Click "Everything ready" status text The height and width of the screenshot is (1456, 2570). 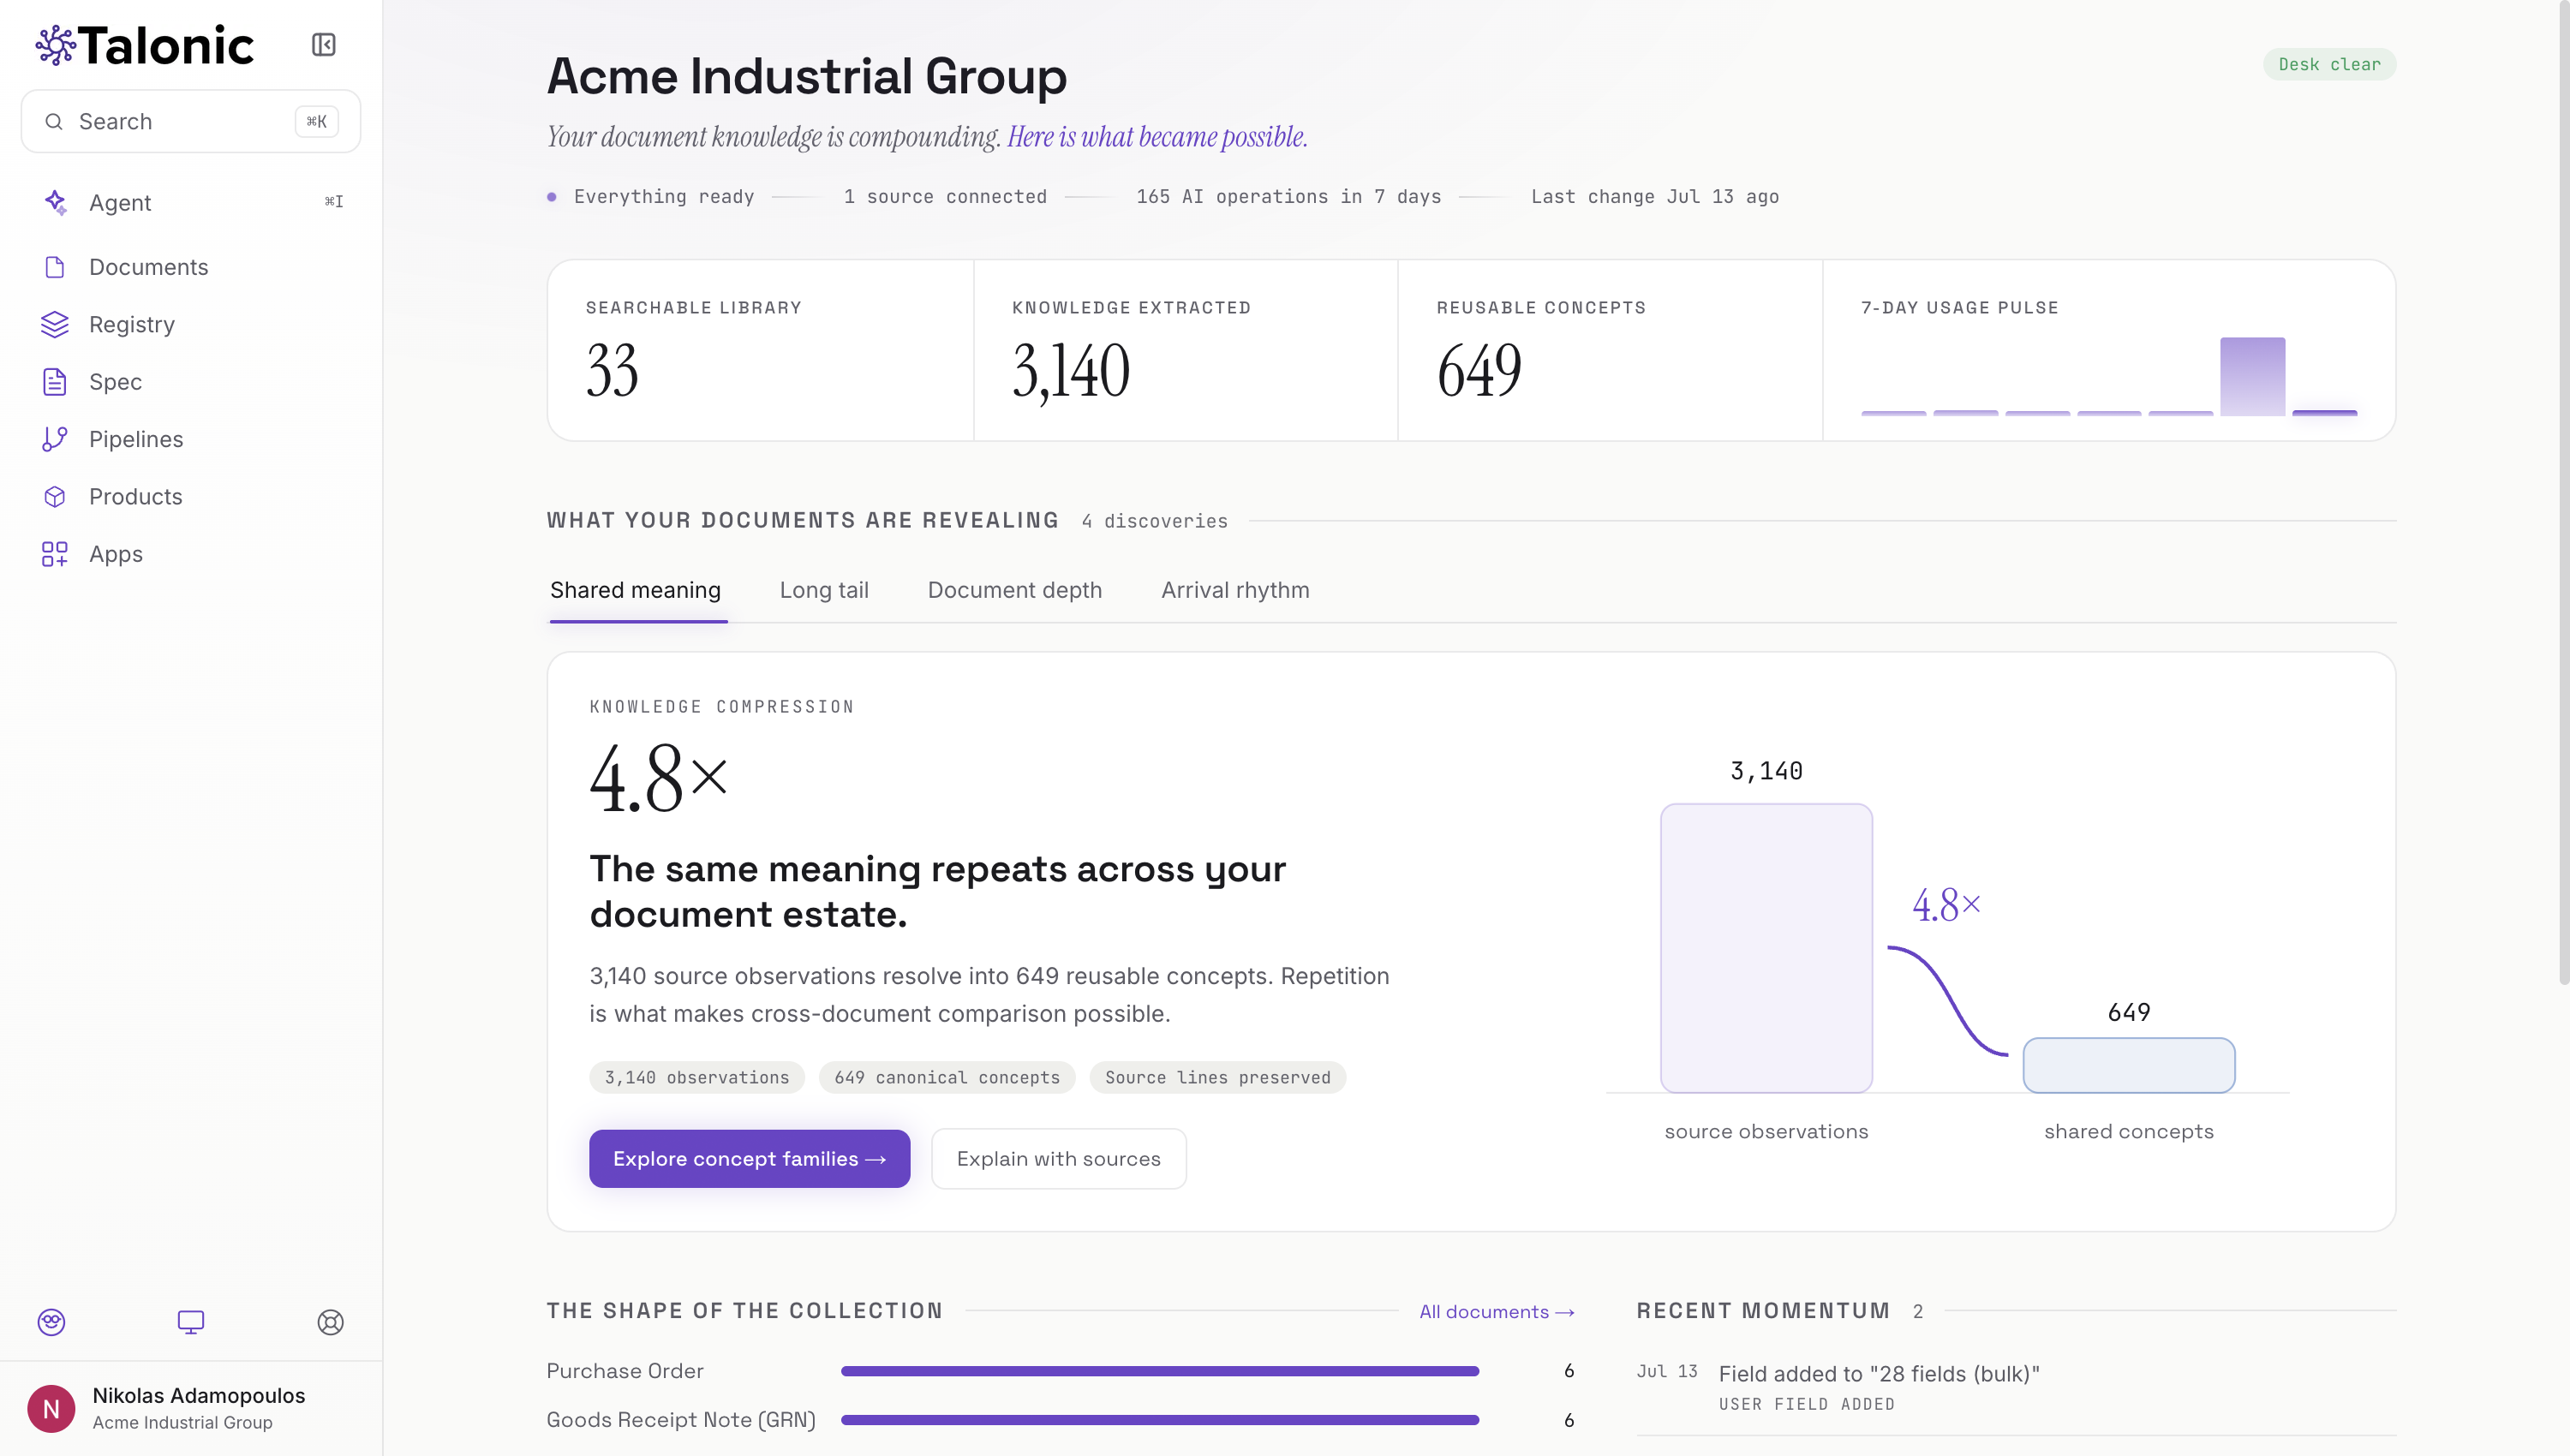coord(664,197)
